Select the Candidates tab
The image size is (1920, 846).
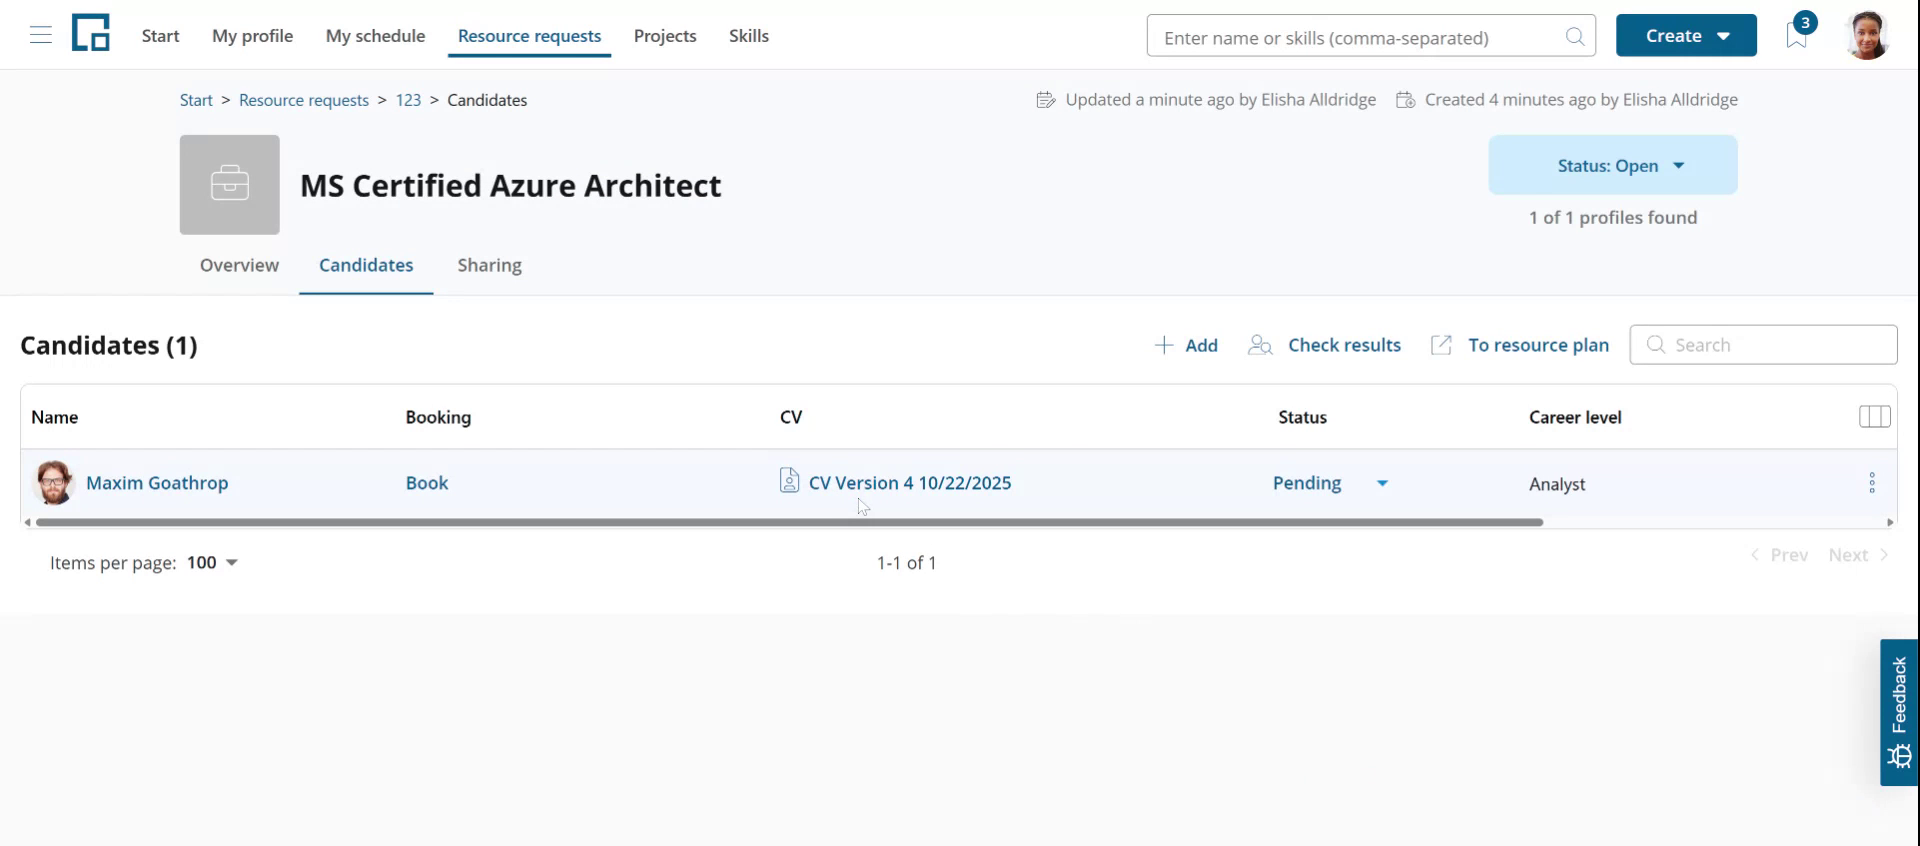[366, 265]
